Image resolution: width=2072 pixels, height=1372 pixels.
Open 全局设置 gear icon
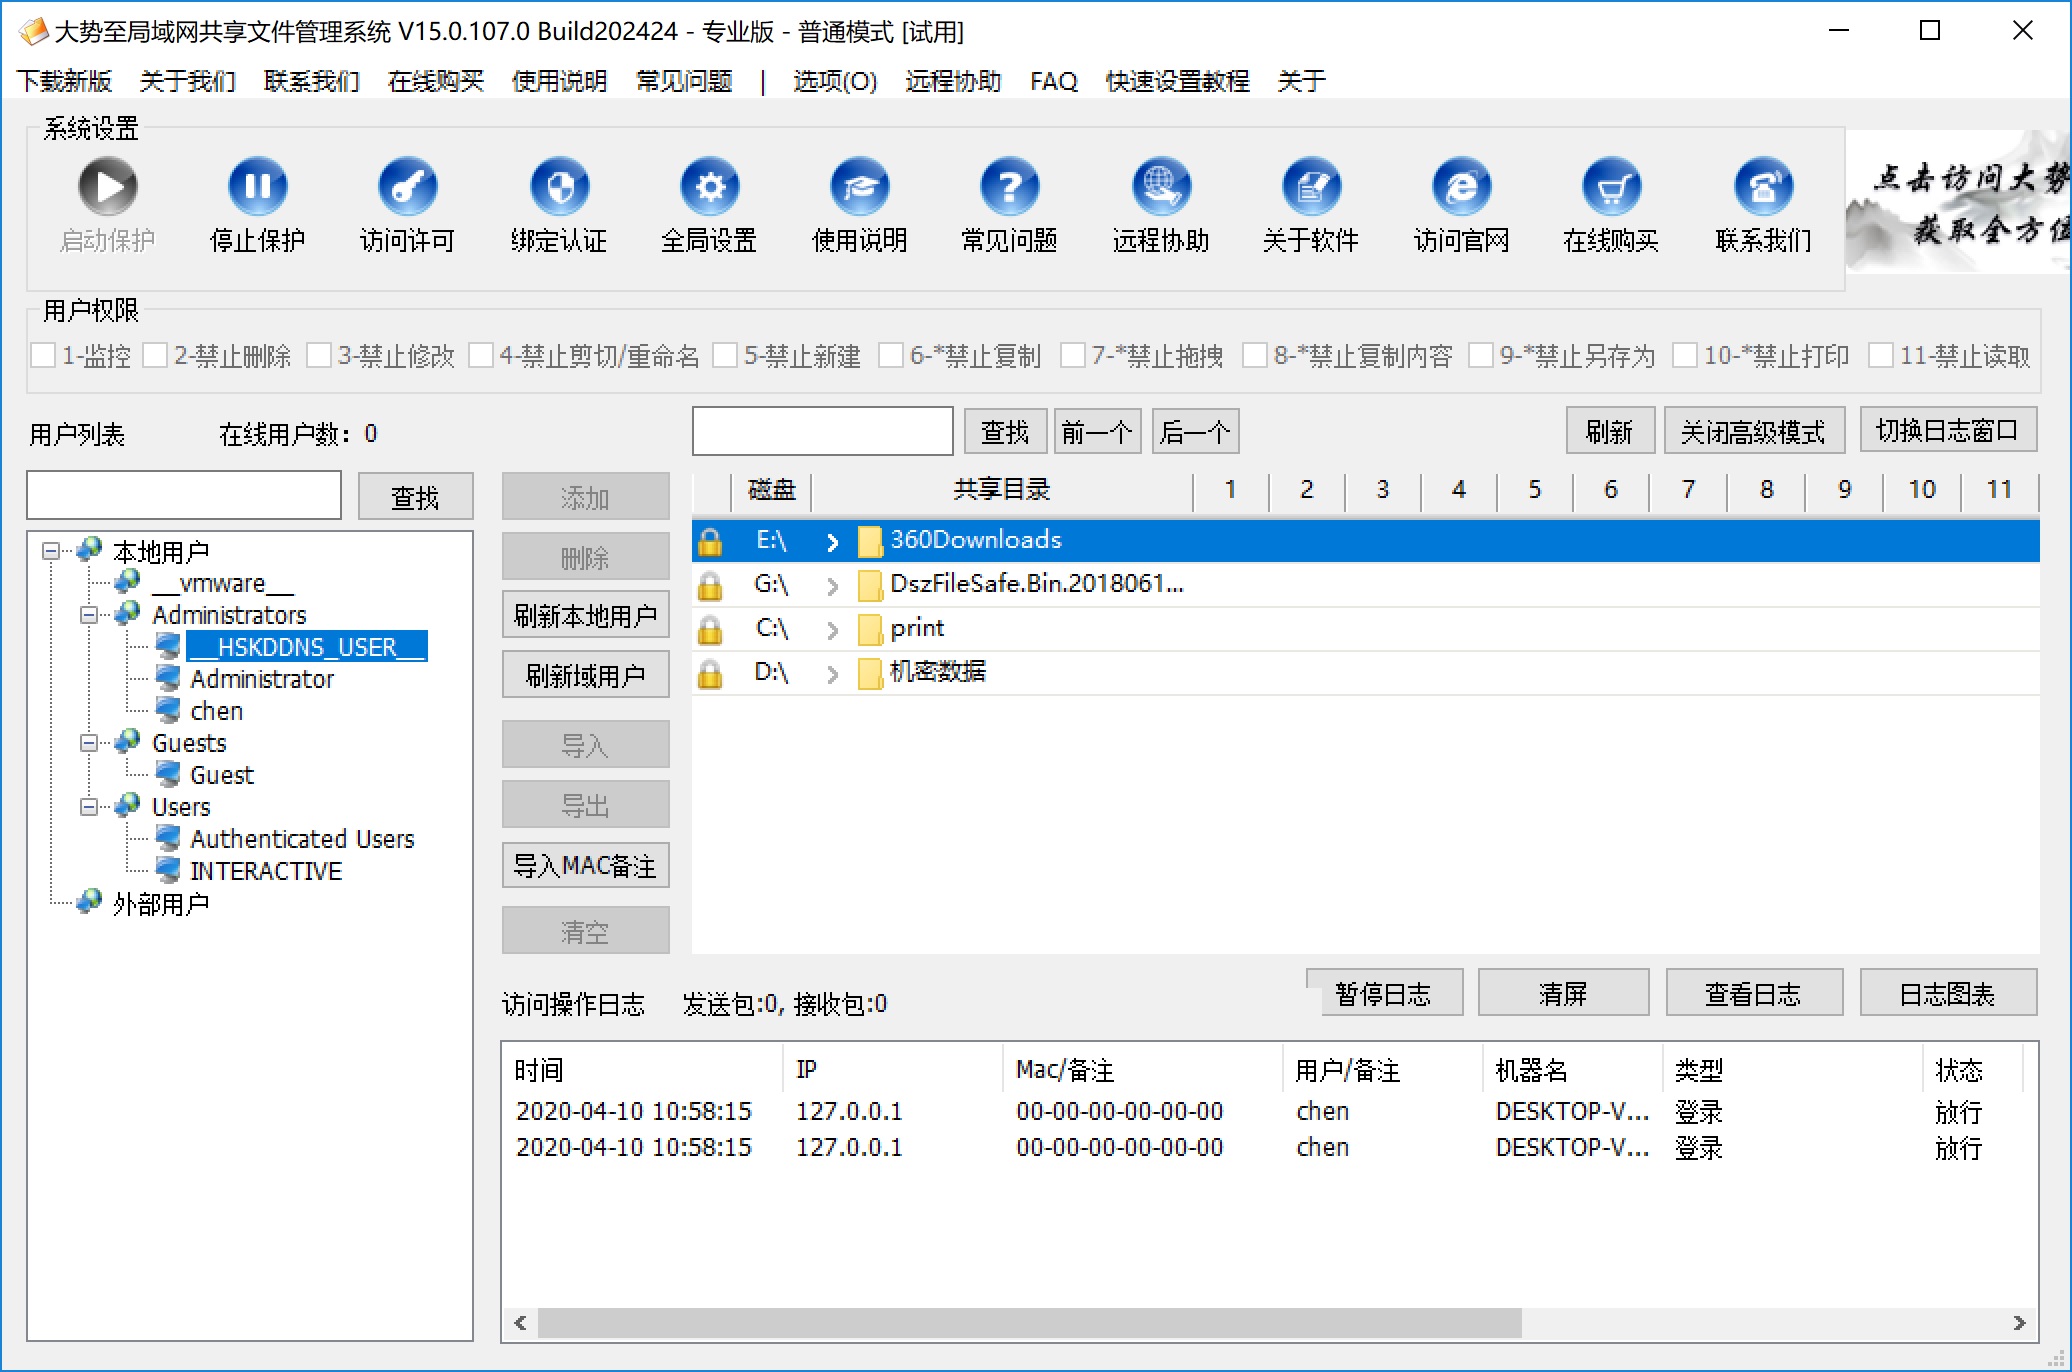709,187
